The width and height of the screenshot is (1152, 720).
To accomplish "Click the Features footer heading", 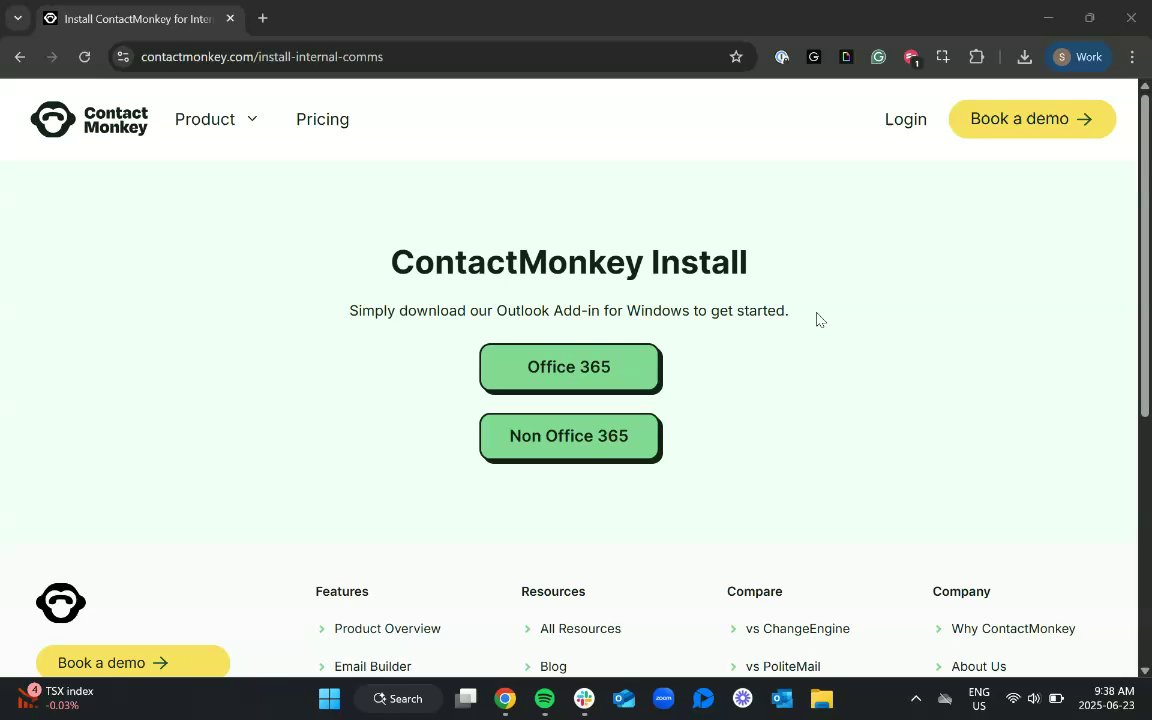I will [342, 591].
